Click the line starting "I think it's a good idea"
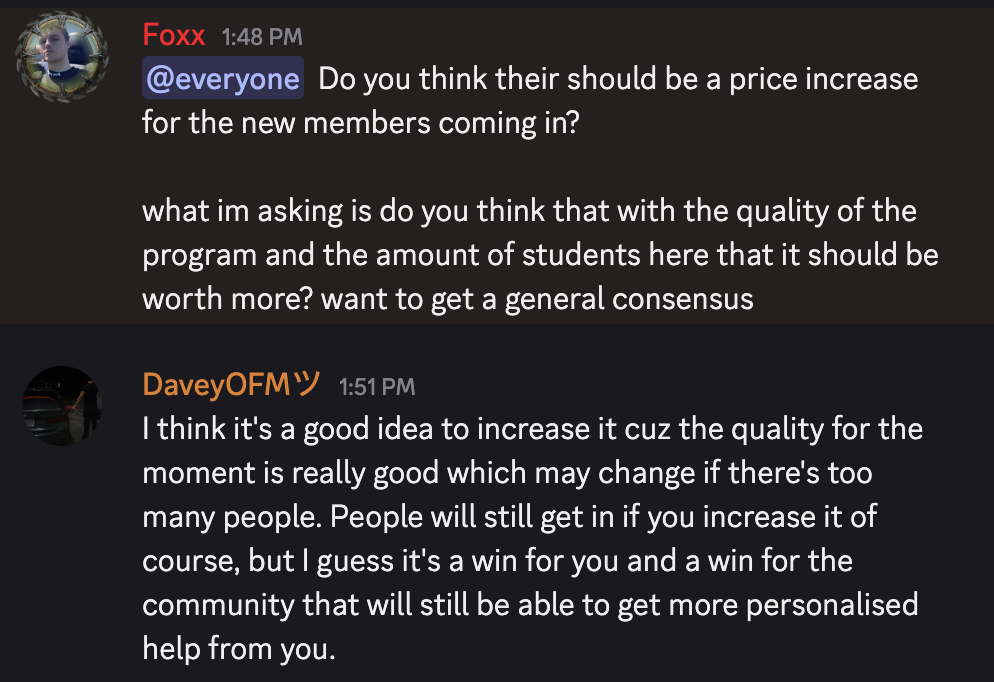Screen dimensions: 994x682 (532, 429)
